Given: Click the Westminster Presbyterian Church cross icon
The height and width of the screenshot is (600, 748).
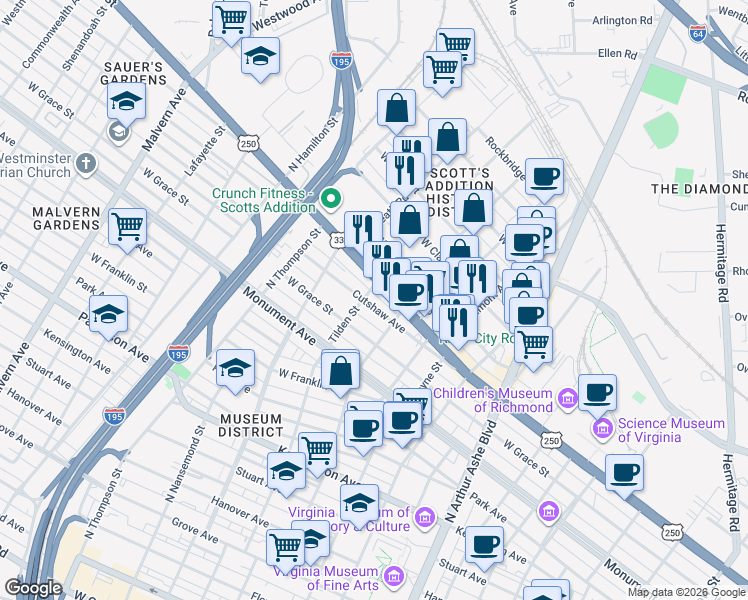Looking at the screenshot, I should click(86, 164).
